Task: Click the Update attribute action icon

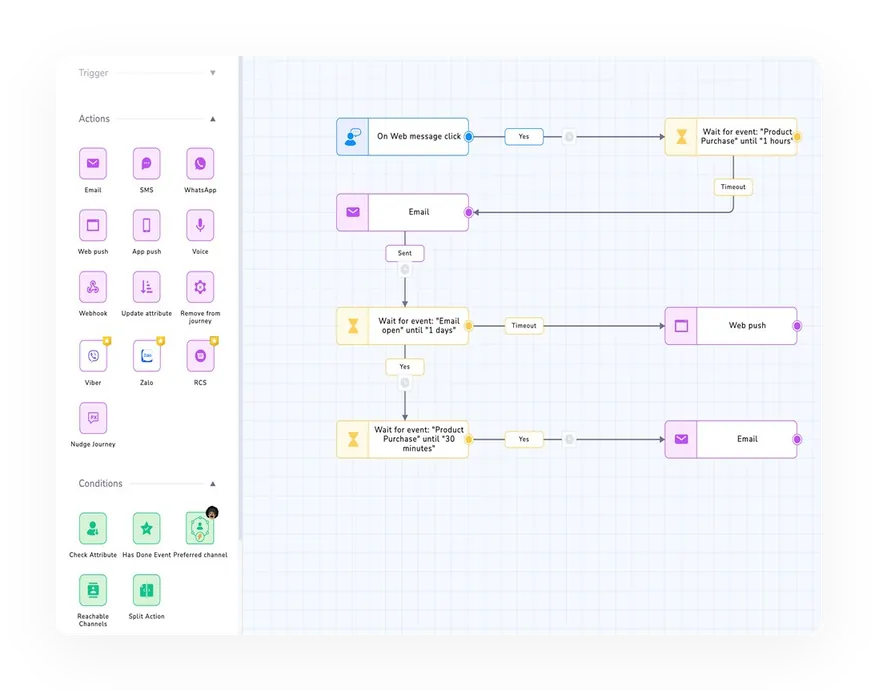Action: tap(146, 287)
